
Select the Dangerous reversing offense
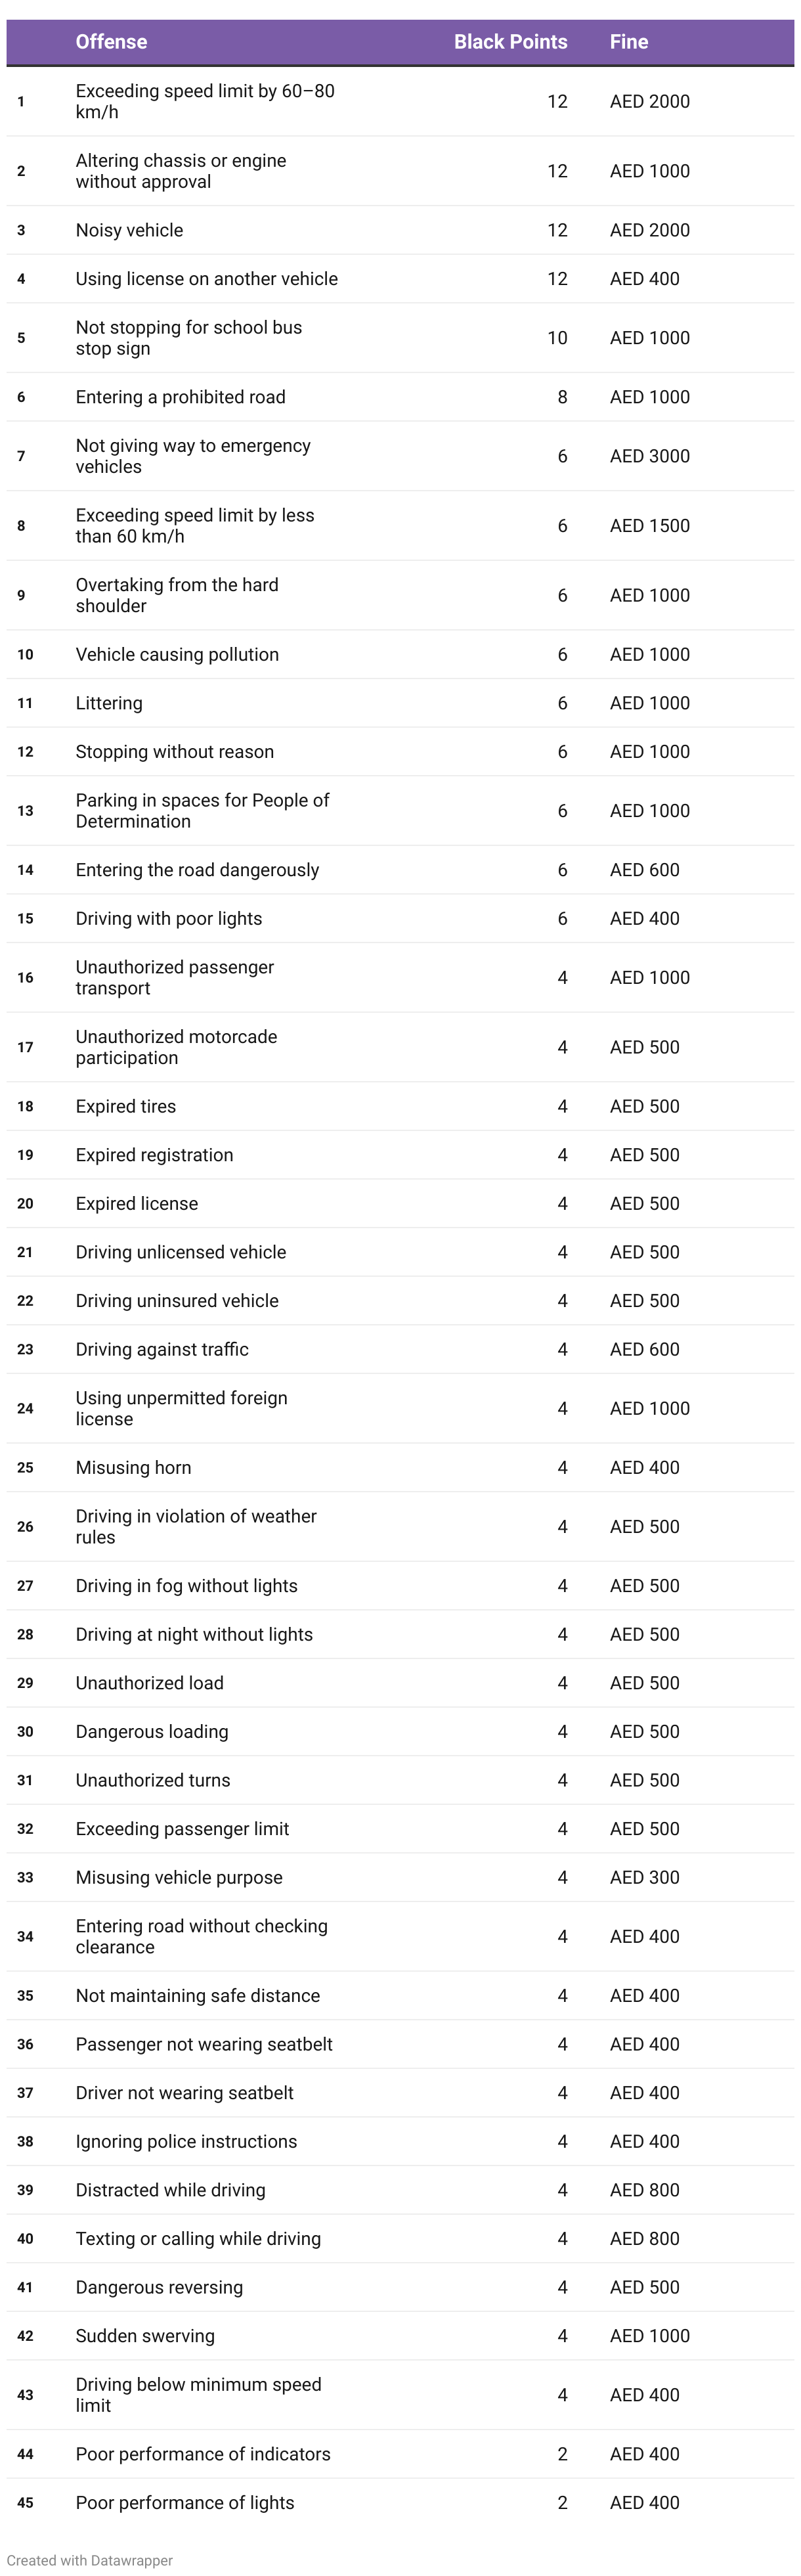pos(159,2287)
